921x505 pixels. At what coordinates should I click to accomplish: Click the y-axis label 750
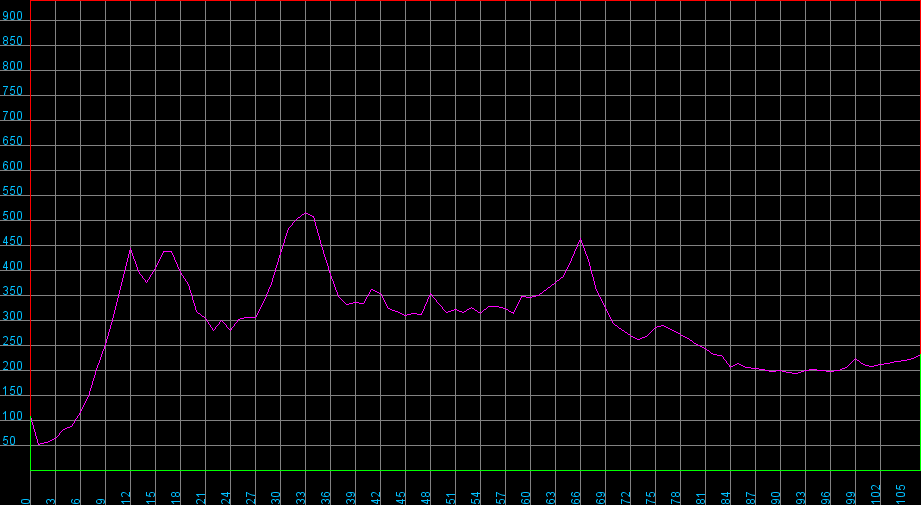(x=12, y=91)
